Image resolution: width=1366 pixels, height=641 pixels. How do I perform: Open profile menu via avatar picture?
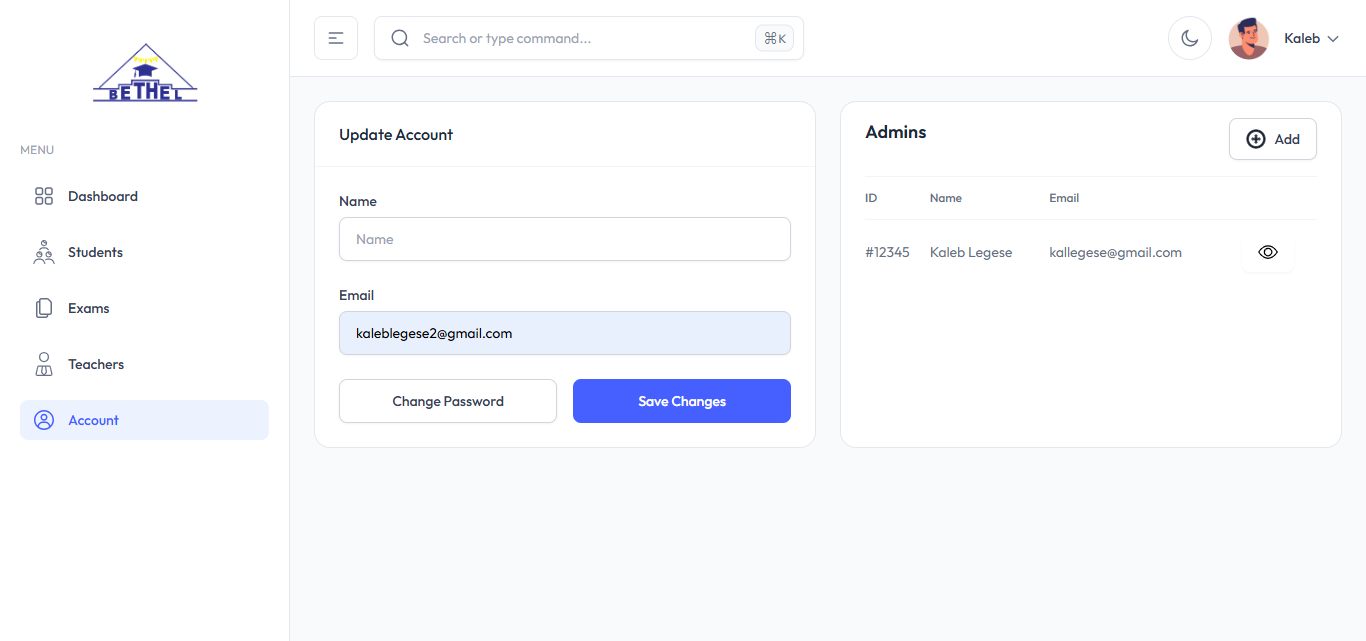point(1248,39)
